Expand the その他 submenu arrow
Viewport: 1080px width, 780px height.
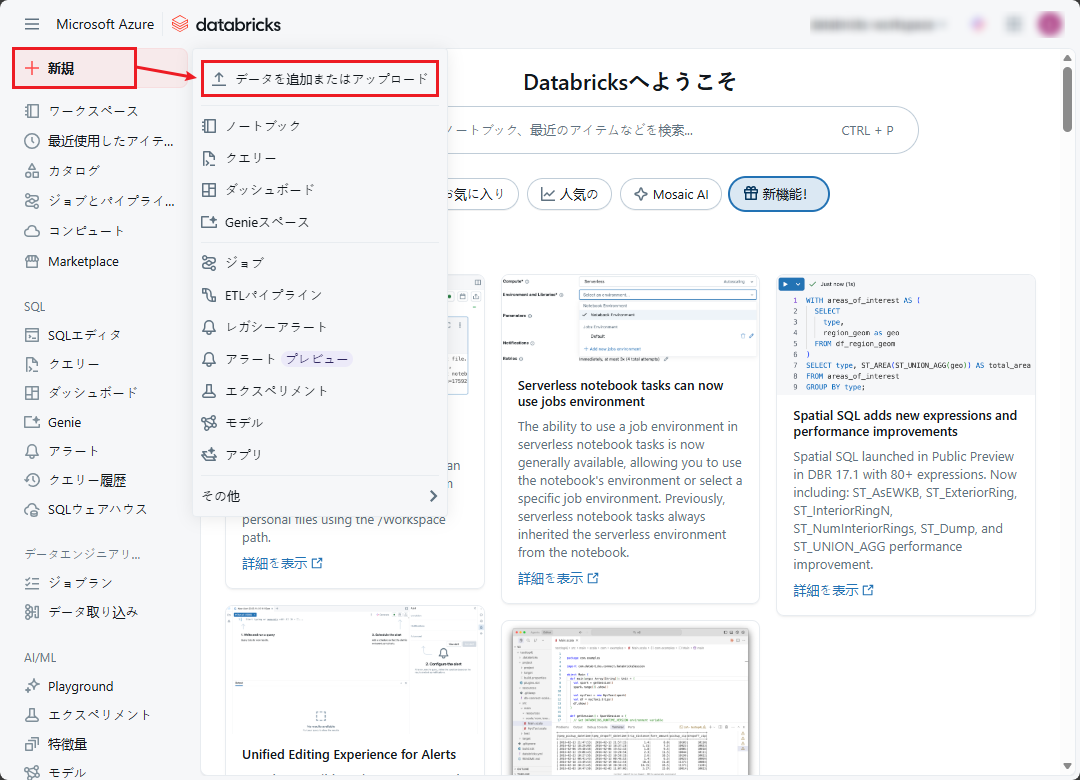tap(433, 496)
